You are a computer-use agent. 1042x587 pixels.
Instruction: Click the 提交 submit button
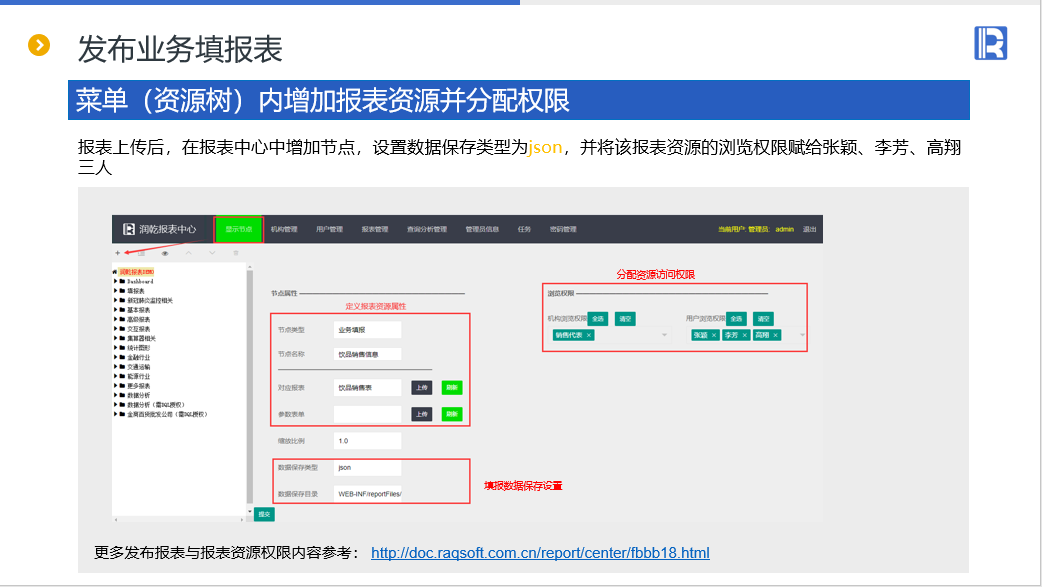pos(264,515)
